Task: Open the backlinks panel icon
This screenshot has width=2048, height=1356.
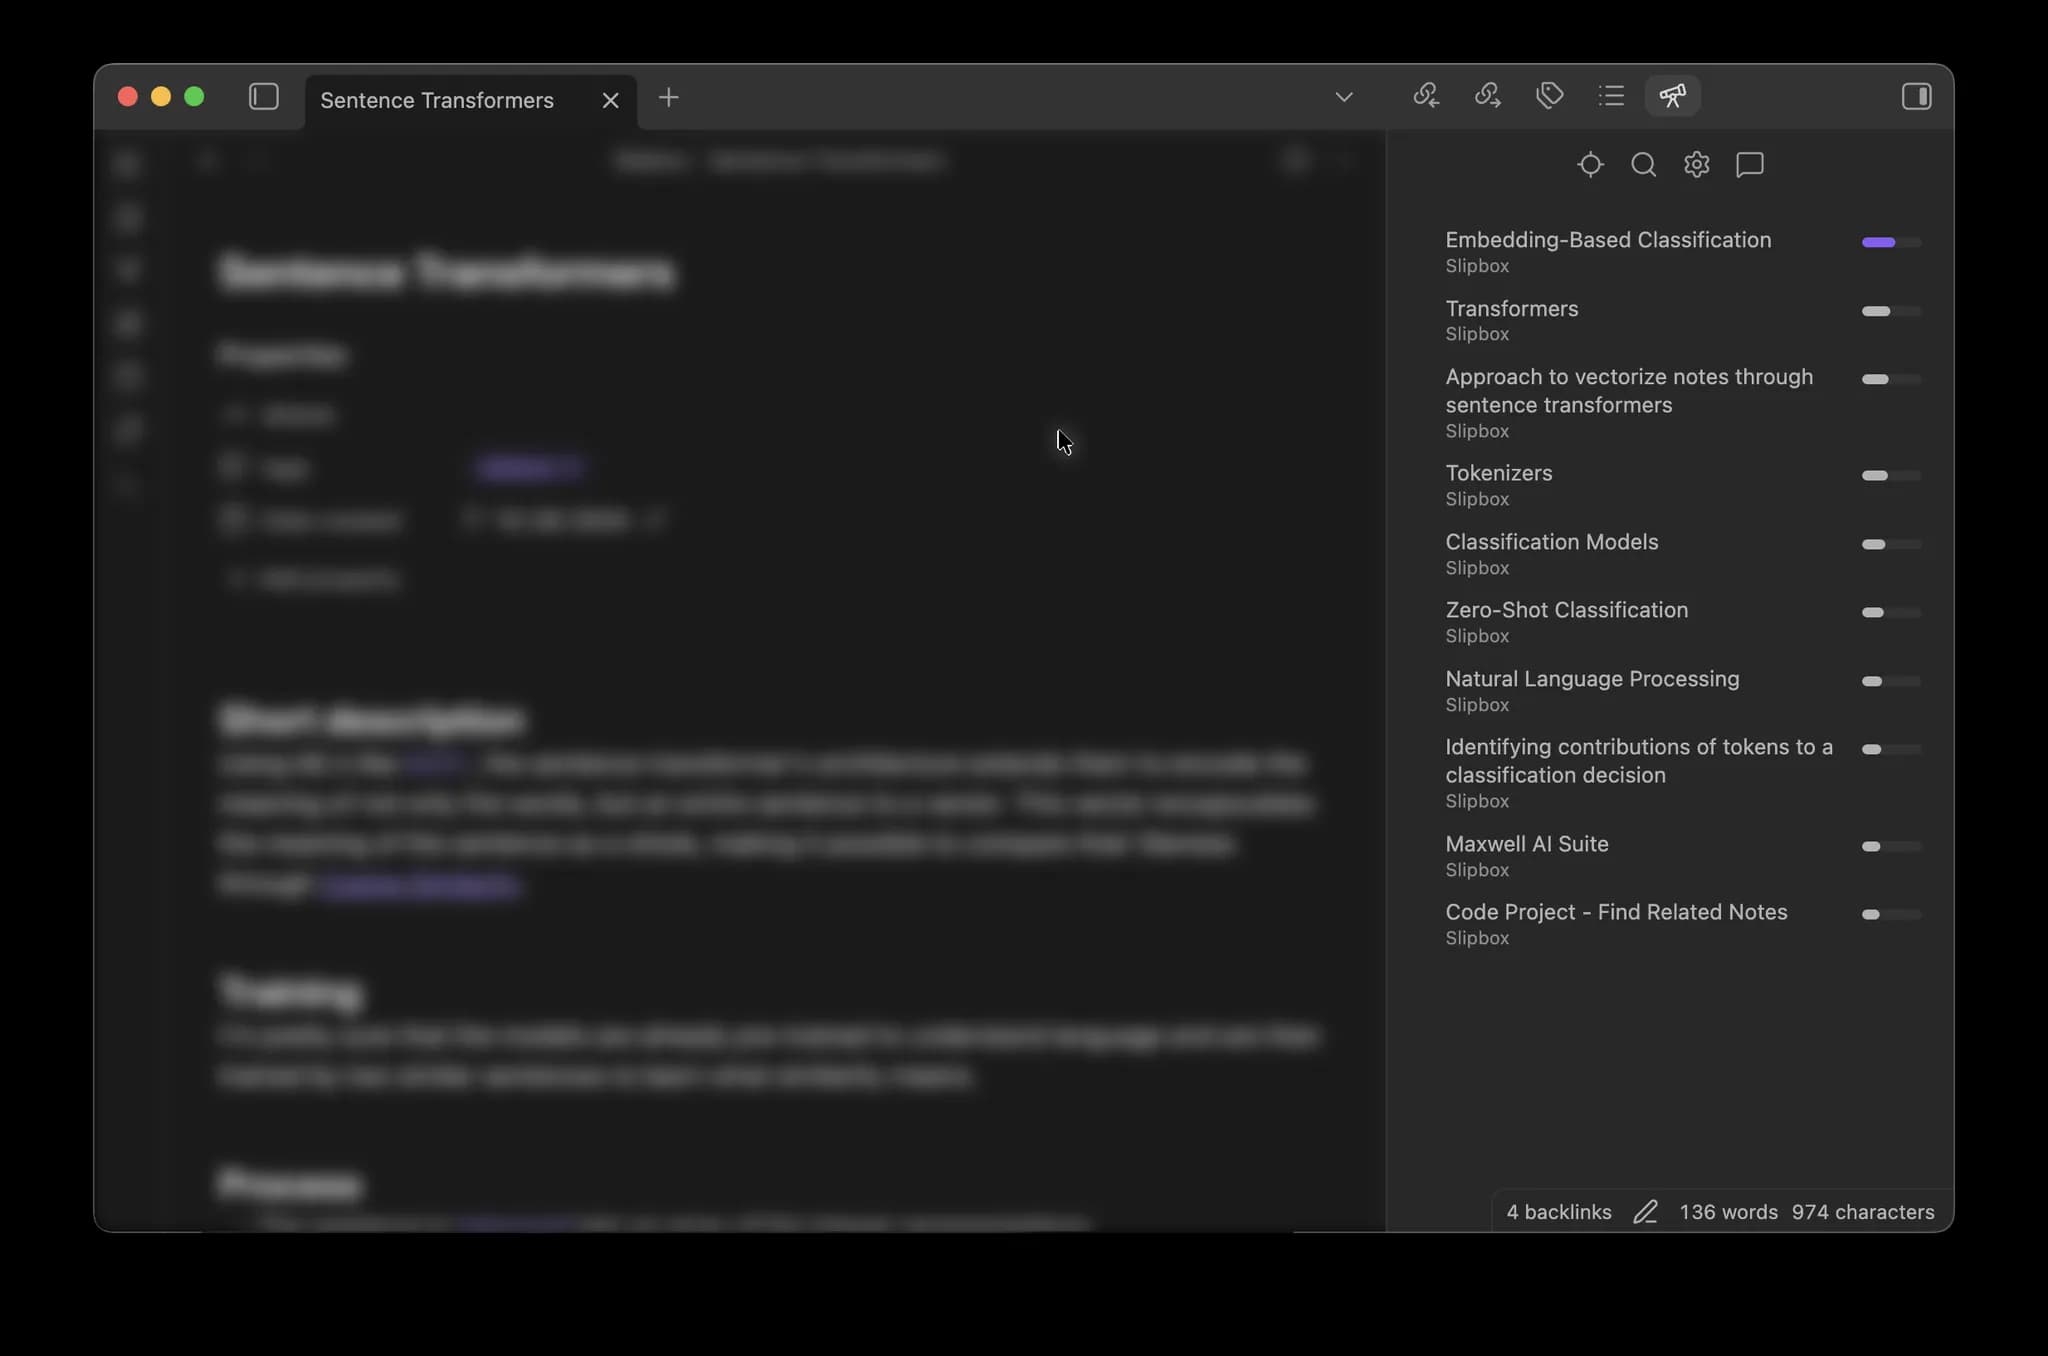Action: pyautogui.click(x=1426, y=96)
